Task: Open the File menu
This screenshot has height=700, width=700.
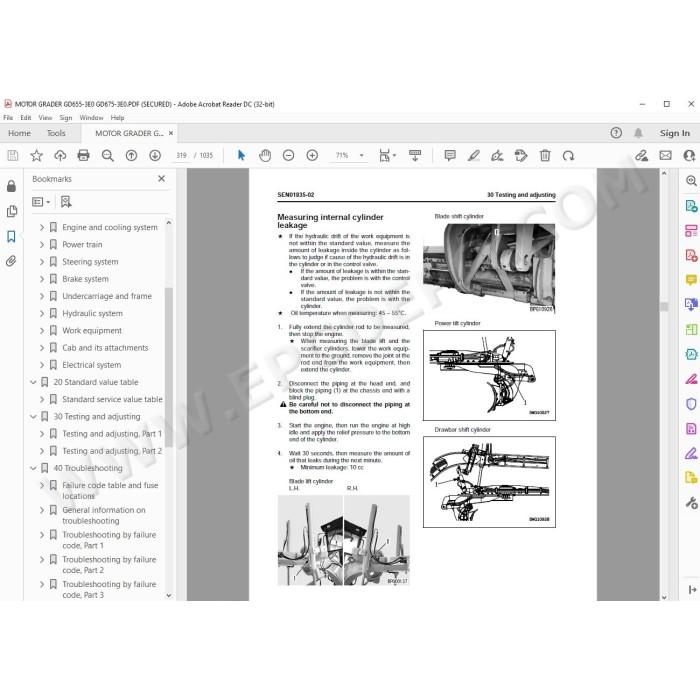Action: coord(8,118)
